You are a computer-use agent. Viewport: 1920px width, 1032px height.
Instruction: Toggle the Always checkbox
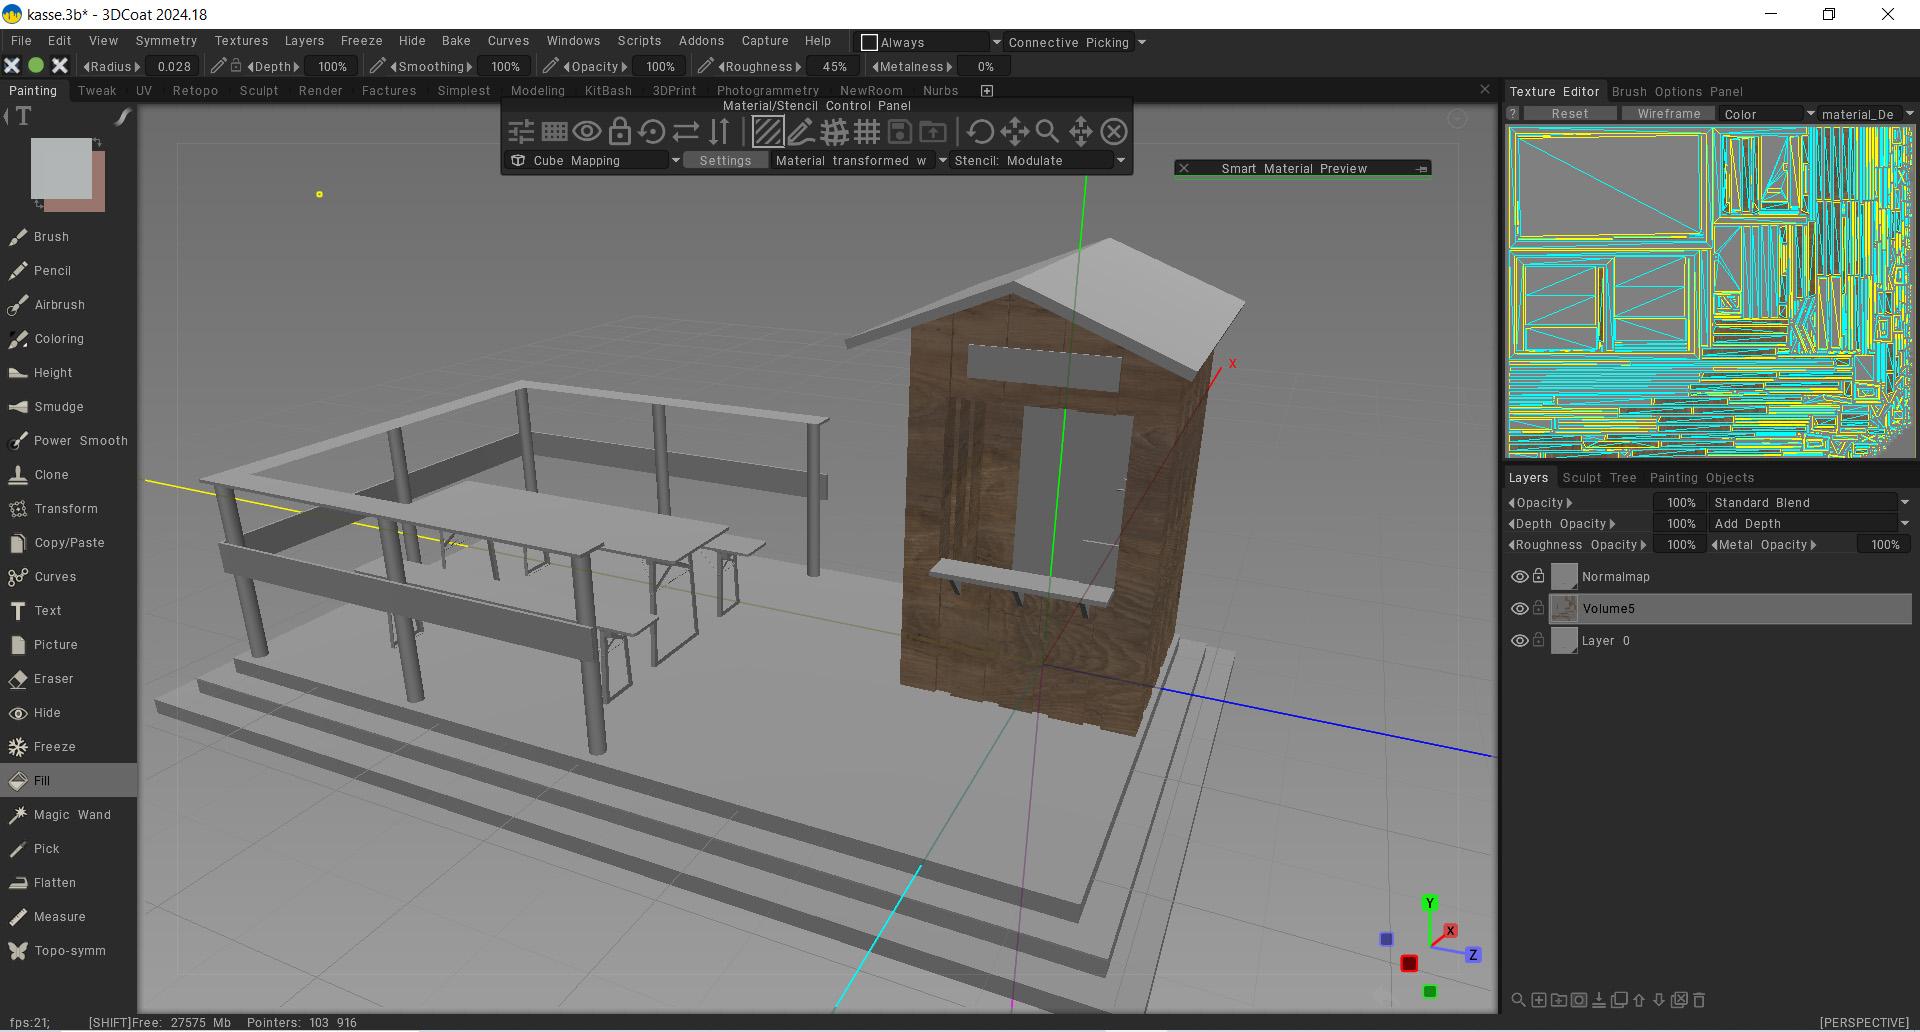coord(869,43)
